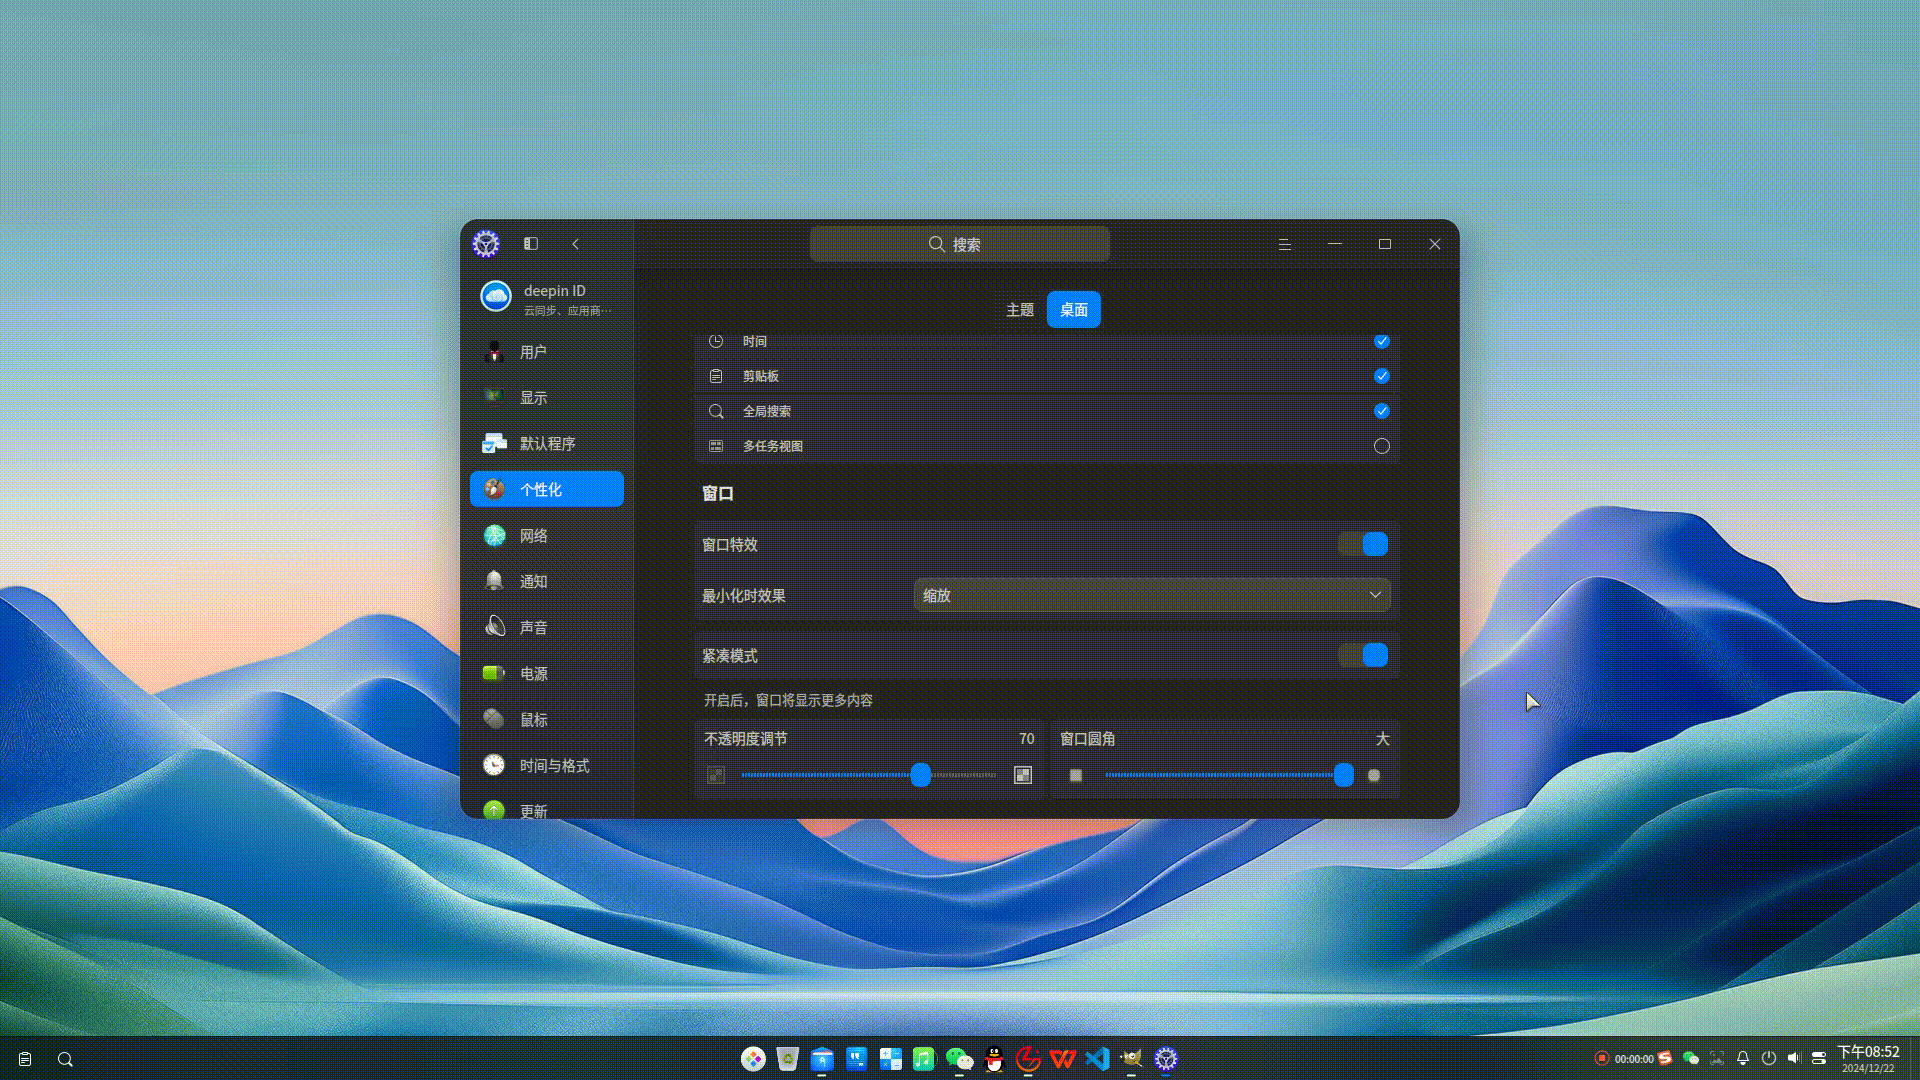Click the 窗口圆角 slider handle
1920x1080 pixels.
coord(1344,775)
